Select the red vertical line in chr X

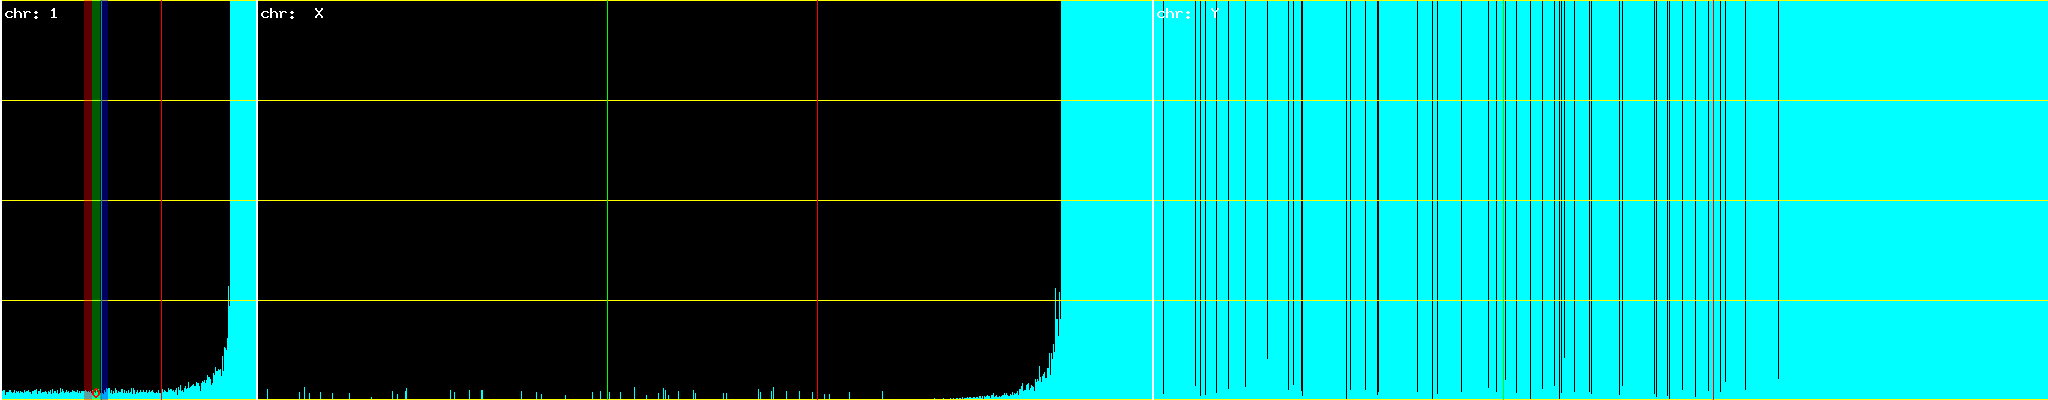tap(817, 150)
